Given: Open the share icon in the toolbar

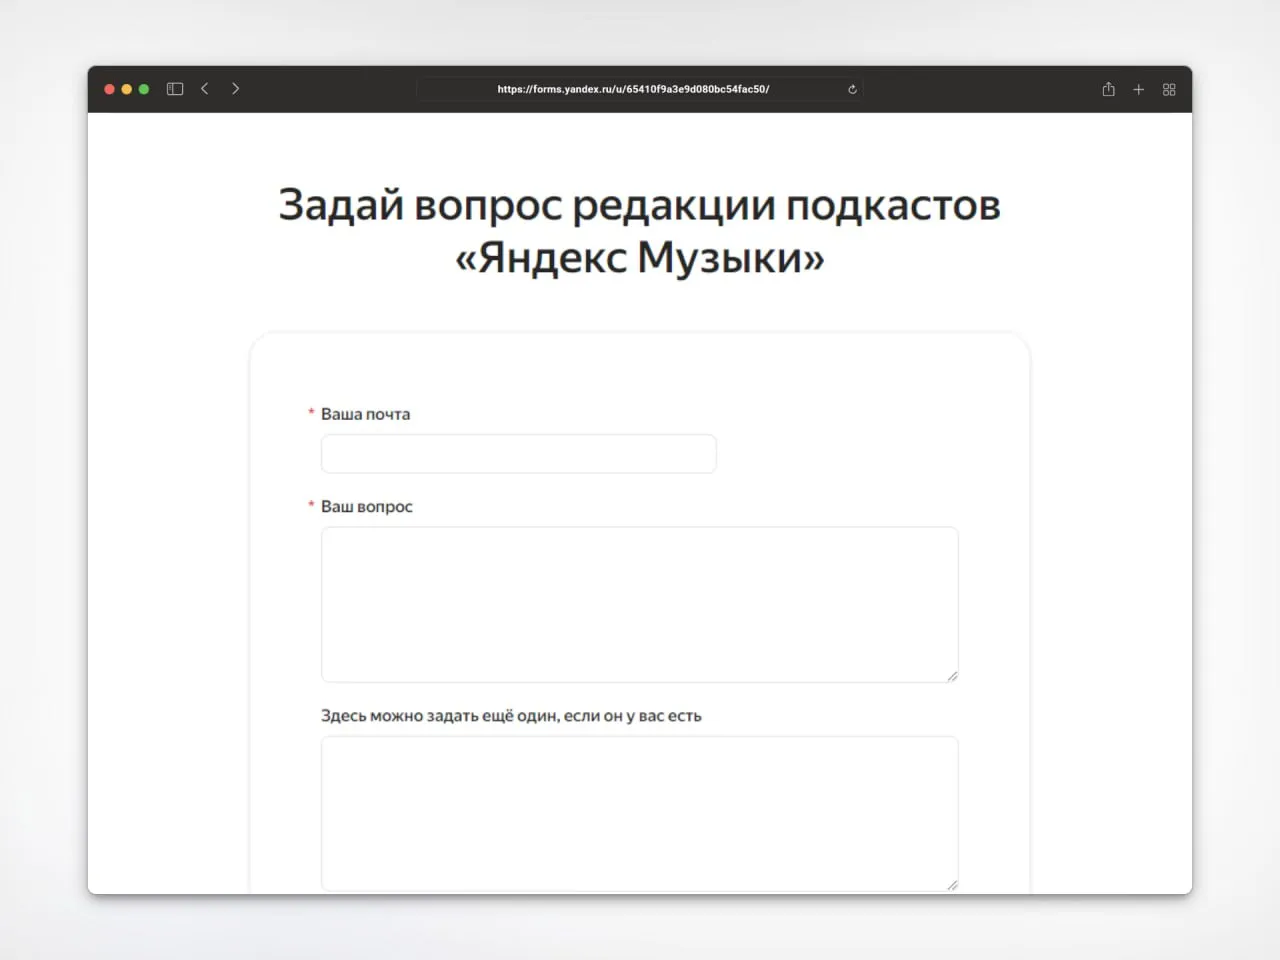Looking at the screenshot, I should pyautogui.click(x=1108, y=89).
